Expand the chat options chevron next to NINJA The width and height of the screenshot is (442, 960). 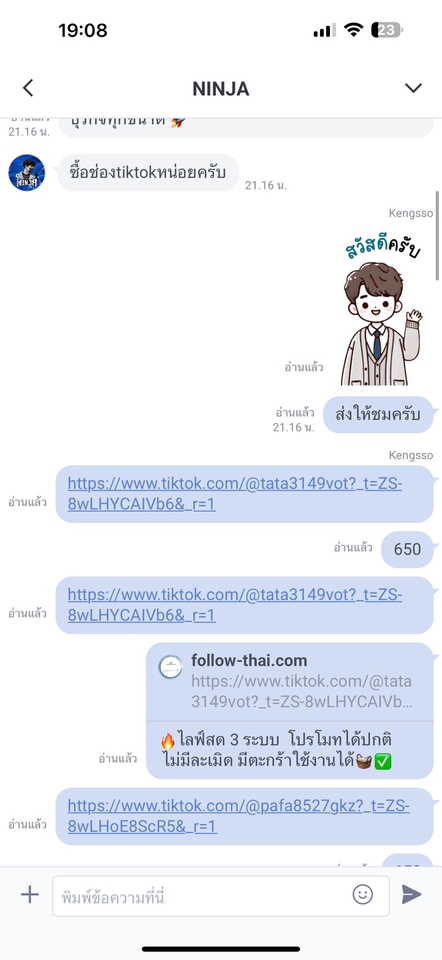413,88
